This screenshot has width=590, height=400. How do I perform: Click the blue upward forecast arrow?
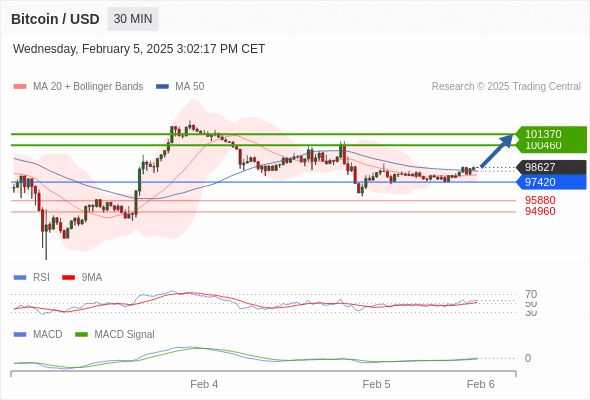[497, 151]
